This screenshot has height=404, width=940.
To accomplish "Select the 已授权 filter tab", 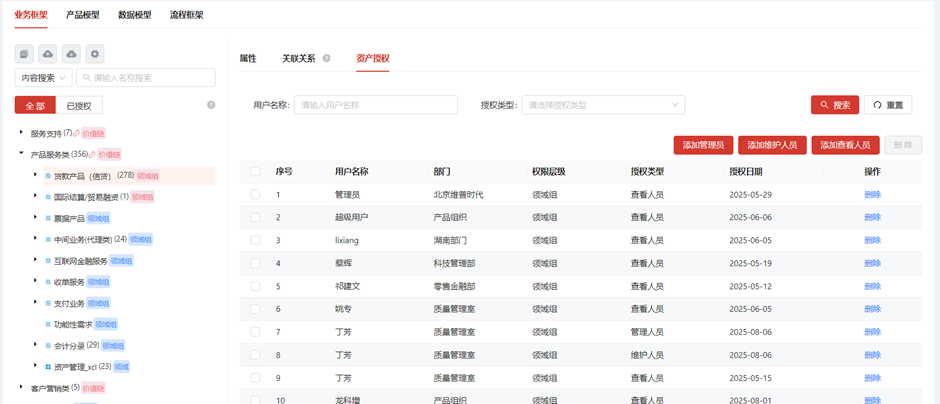I will pyautogui.click(x=79, y=105).
